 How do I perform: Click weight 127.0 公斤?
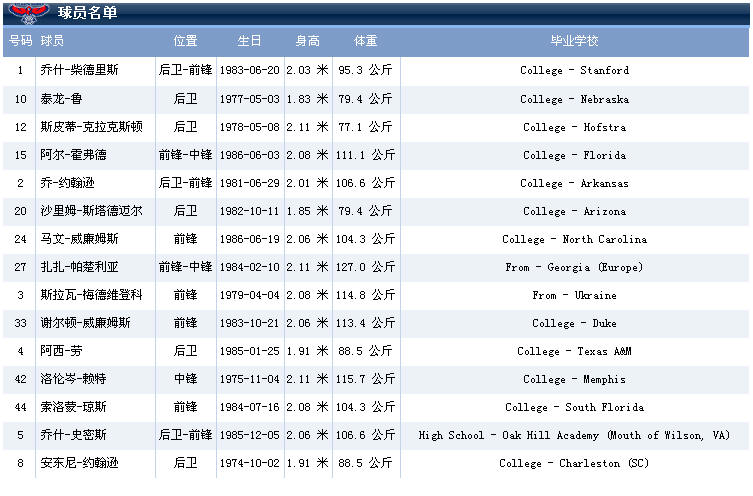365,267
